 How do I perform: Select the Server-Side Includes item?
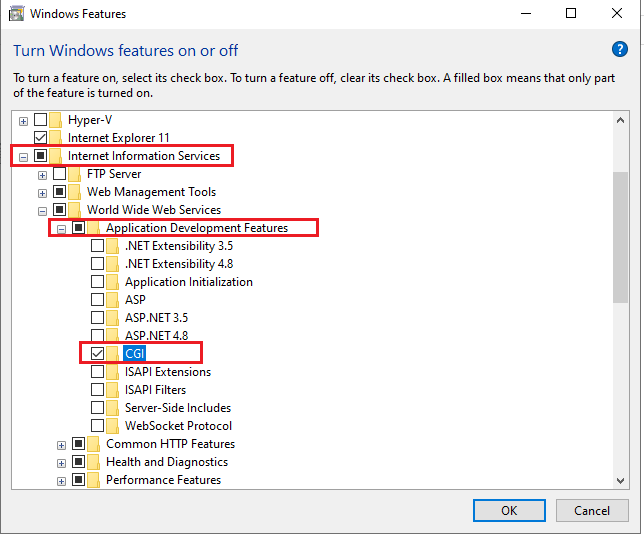pyautogui.click(x=178, y=407)
